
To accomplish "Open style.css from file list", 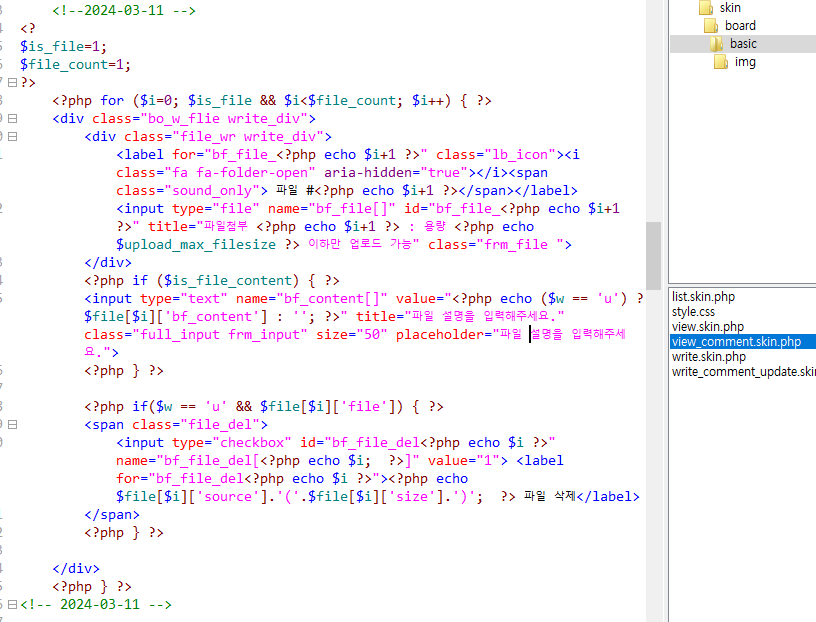I will [x=692, y=312].
